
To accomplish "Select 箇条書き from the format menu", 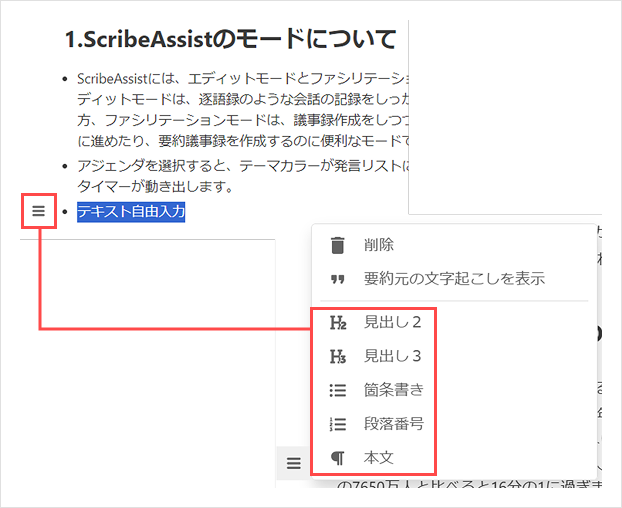I will 393,390.
